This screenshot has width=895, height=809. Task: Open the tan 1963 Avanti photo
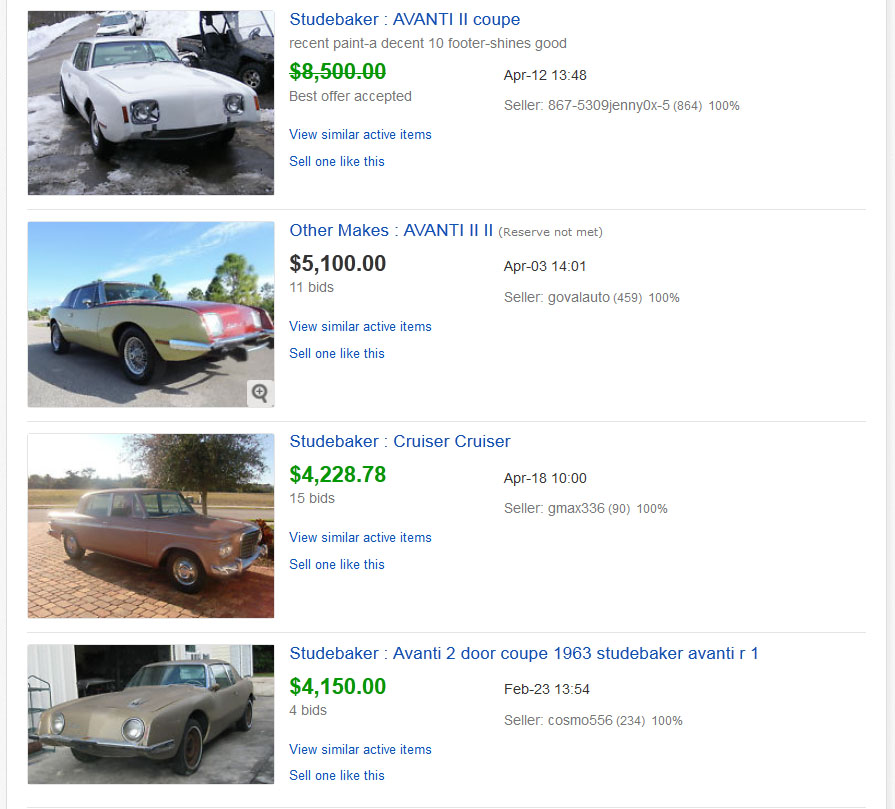(151, 714)
